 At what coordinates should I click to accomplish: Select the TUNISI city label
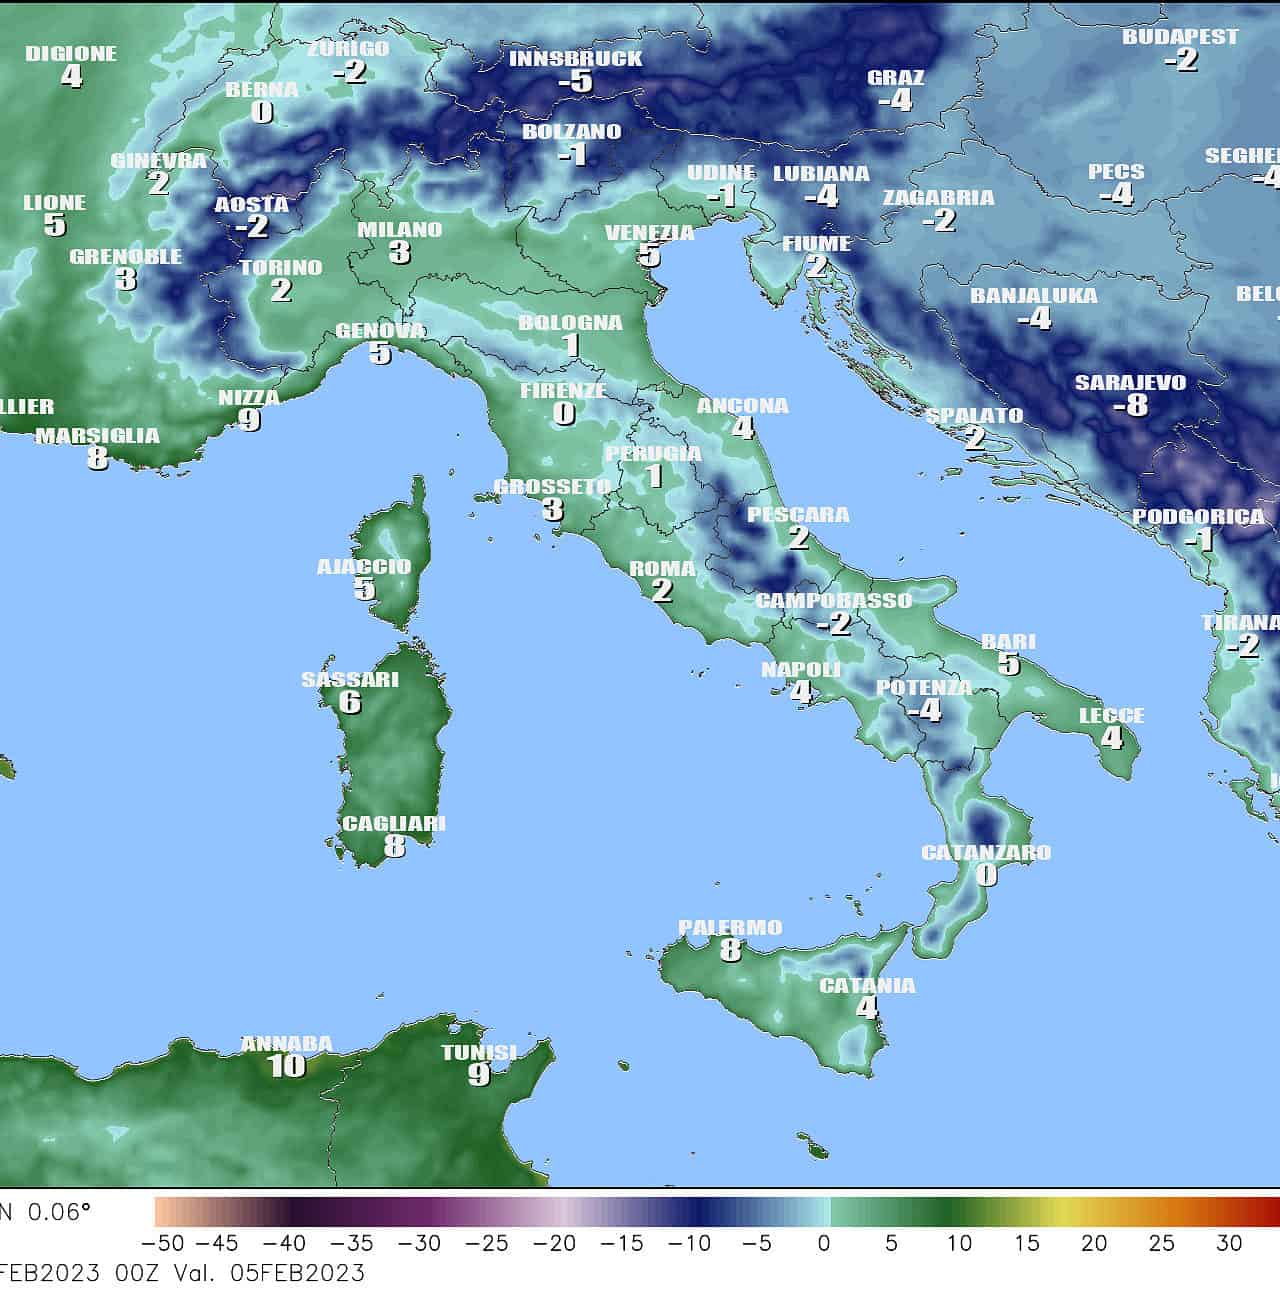click(x=480, y=1052)
